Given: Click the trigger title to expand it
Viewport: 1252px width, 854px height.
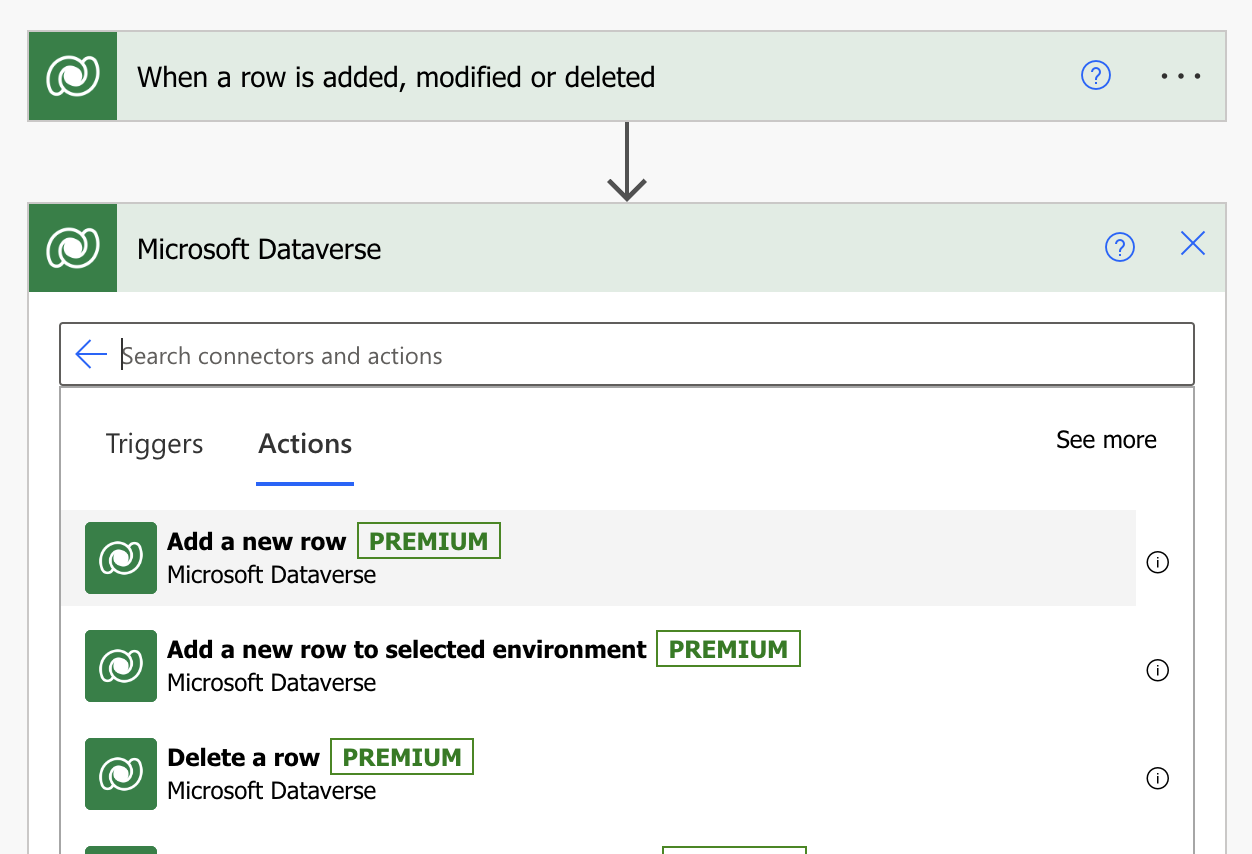Looking at the screenshot, I should tap(396, 77).
